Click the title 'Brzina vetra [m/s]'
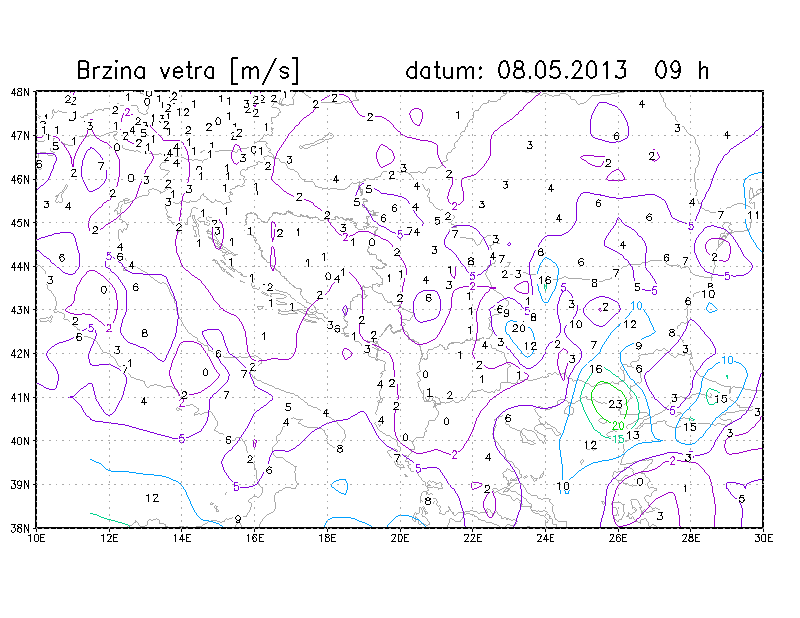 188,70
